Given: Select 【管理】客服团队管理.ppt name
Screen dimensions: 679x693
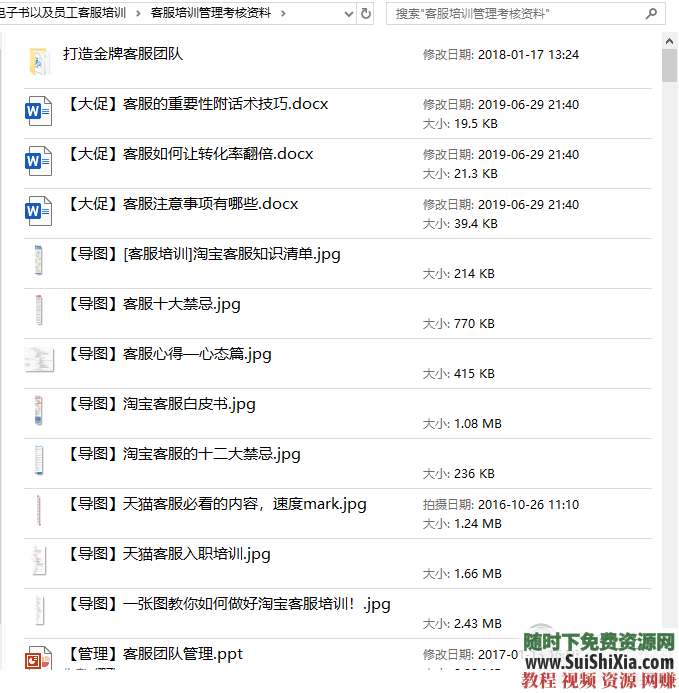Looking at the screenshot, I should pyautogui.click(x=155, y=654).
